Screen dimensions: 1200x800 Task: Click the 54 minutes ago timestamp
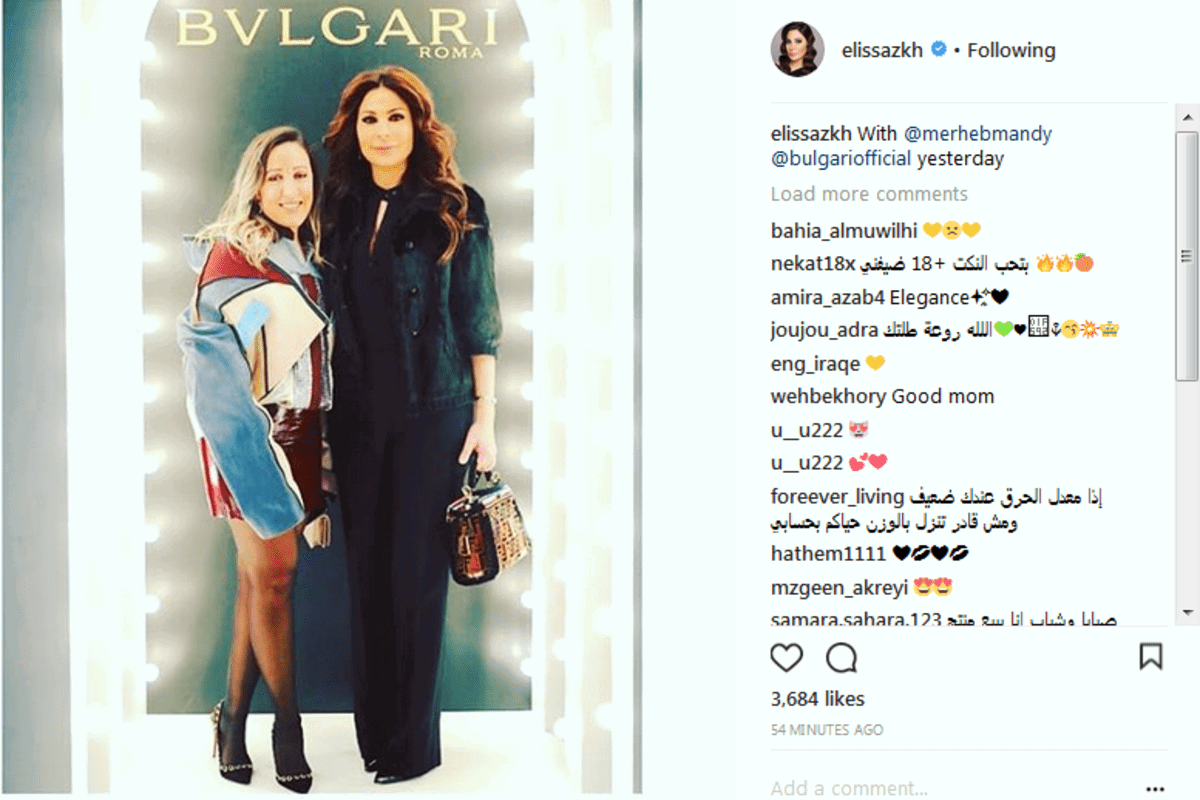[x=827, y=730]
